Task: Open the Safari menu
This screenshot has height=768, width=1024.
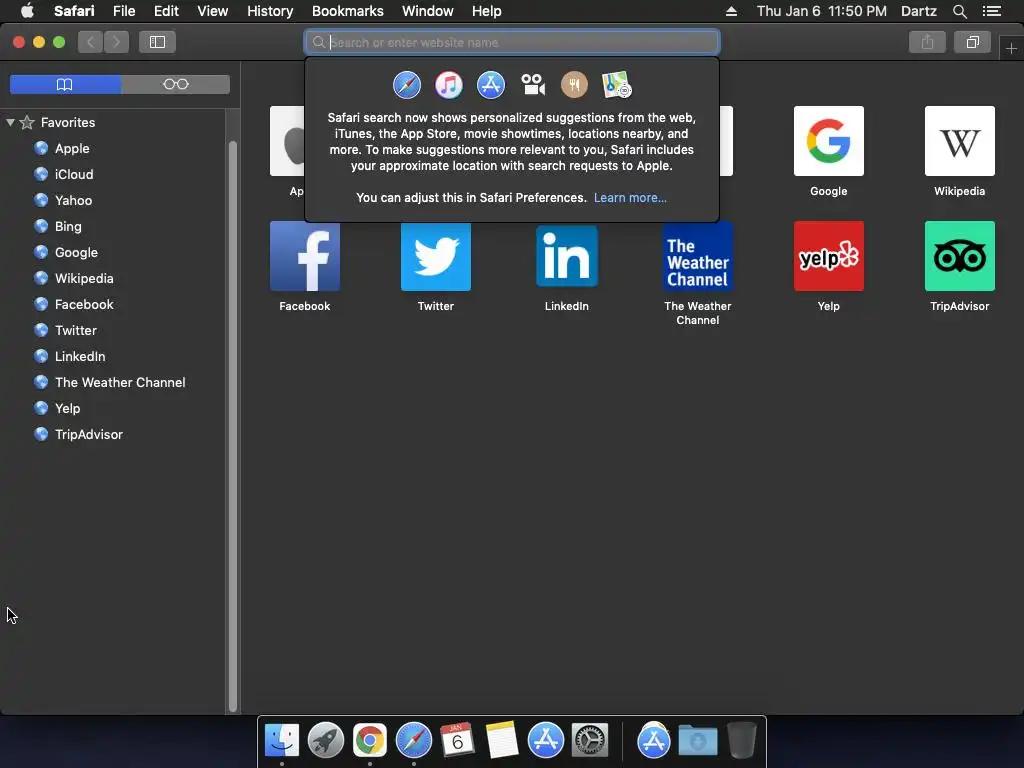Action: tap(74, 11)
